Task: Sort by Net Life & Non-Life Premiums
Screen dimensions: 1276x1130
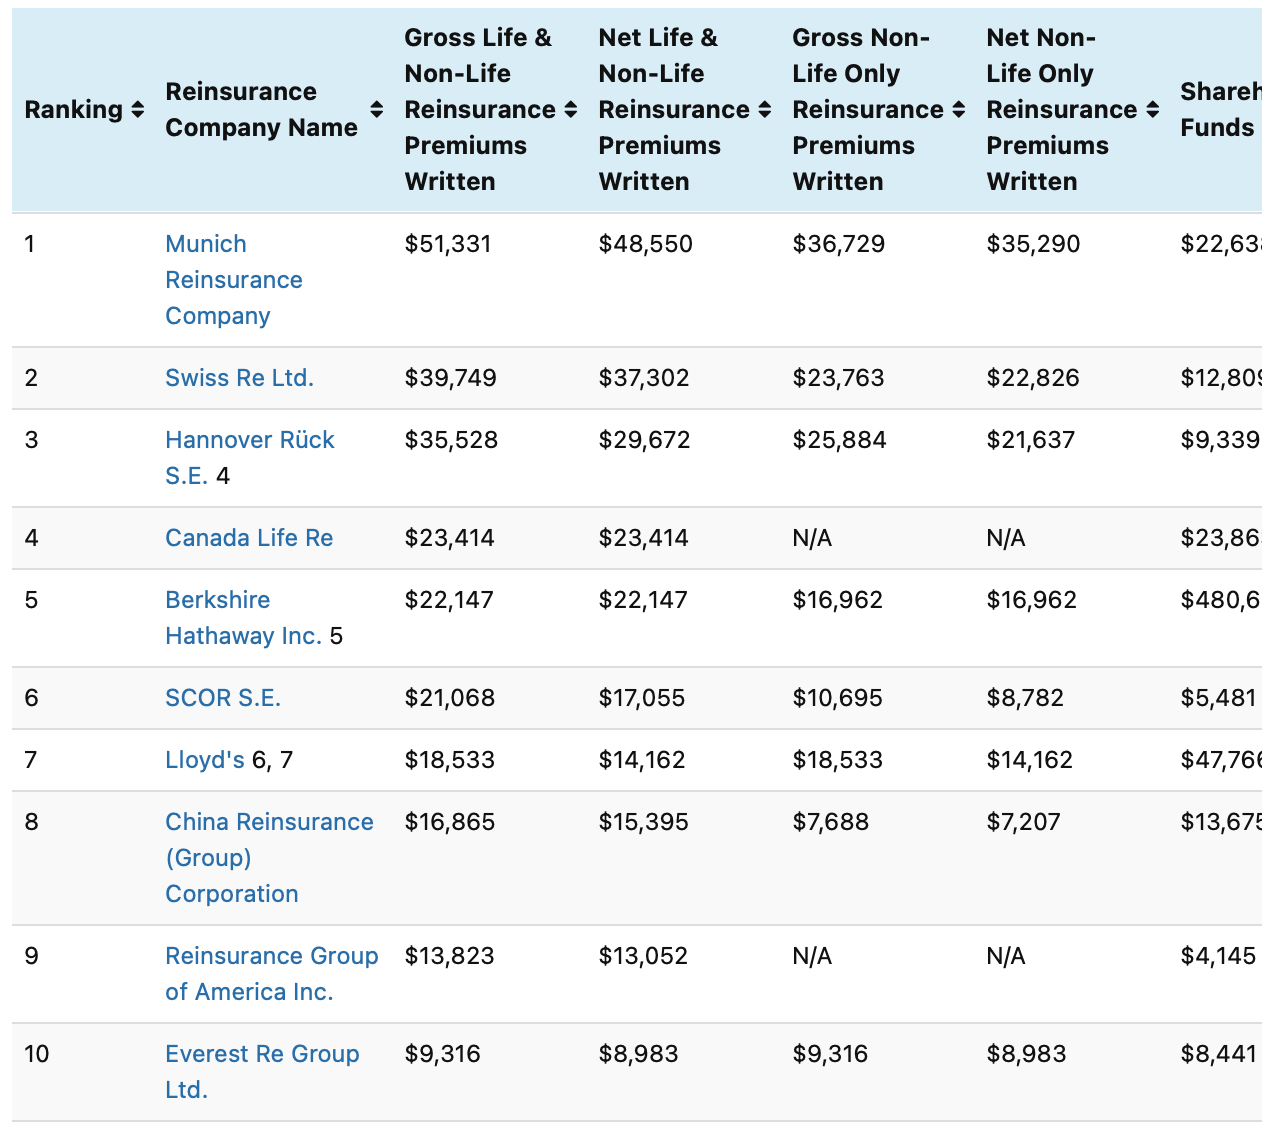Action: 765,110
